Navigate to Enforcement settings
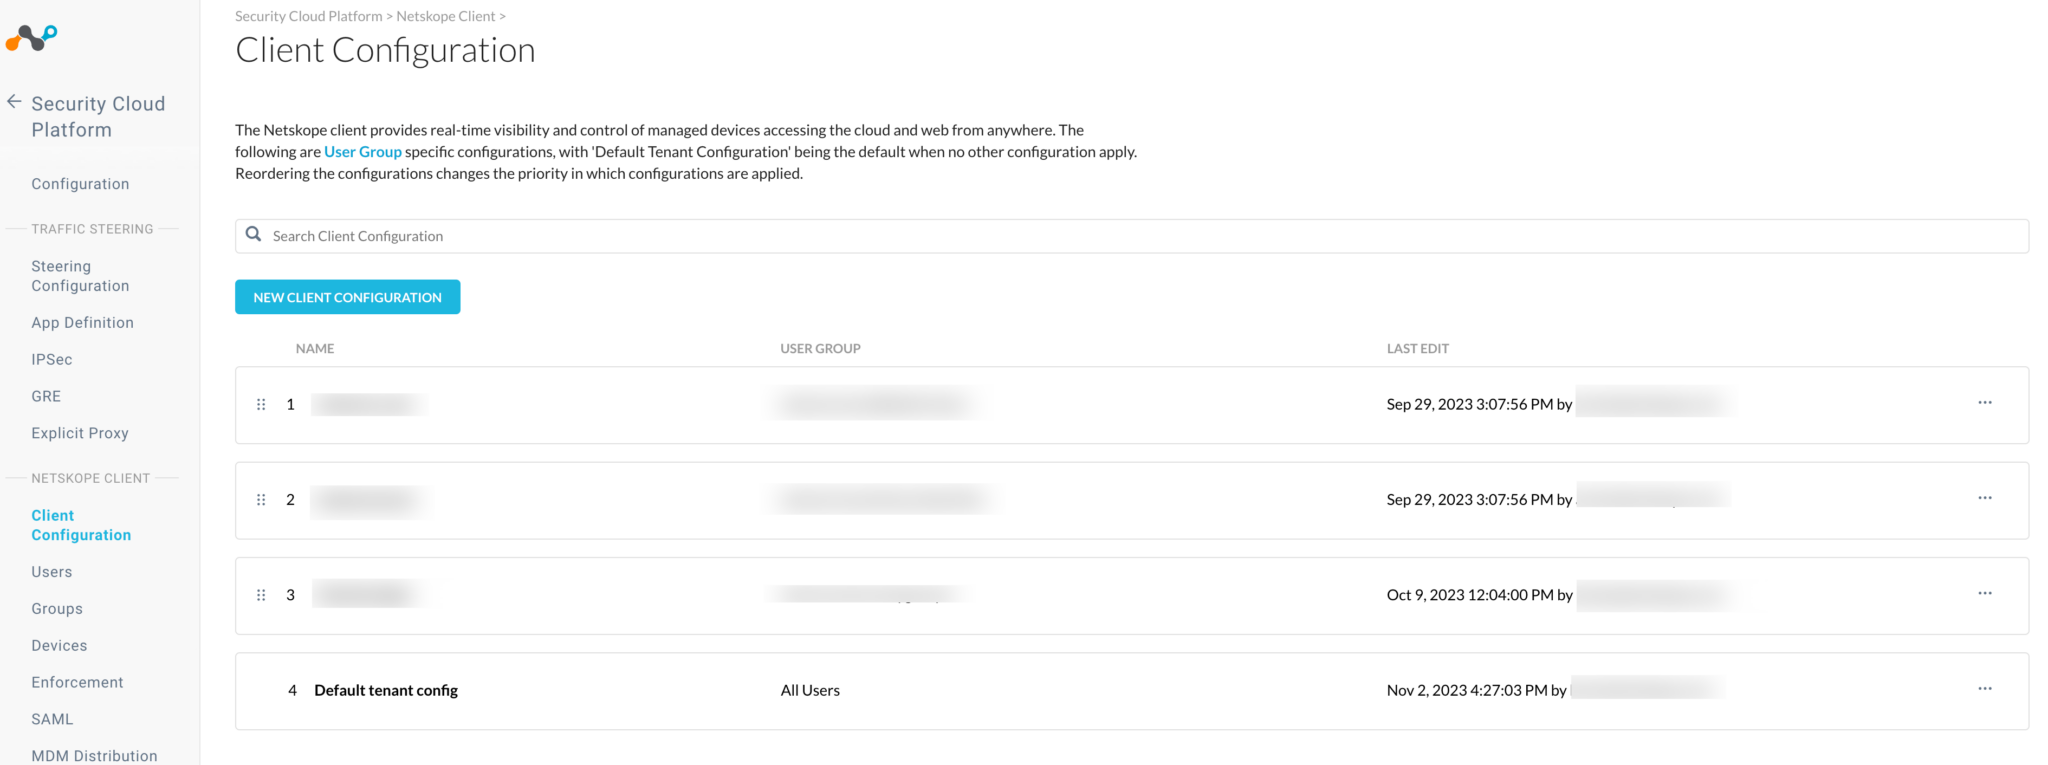The width and height of the screenshot is (2048, 765). point(77,683)
